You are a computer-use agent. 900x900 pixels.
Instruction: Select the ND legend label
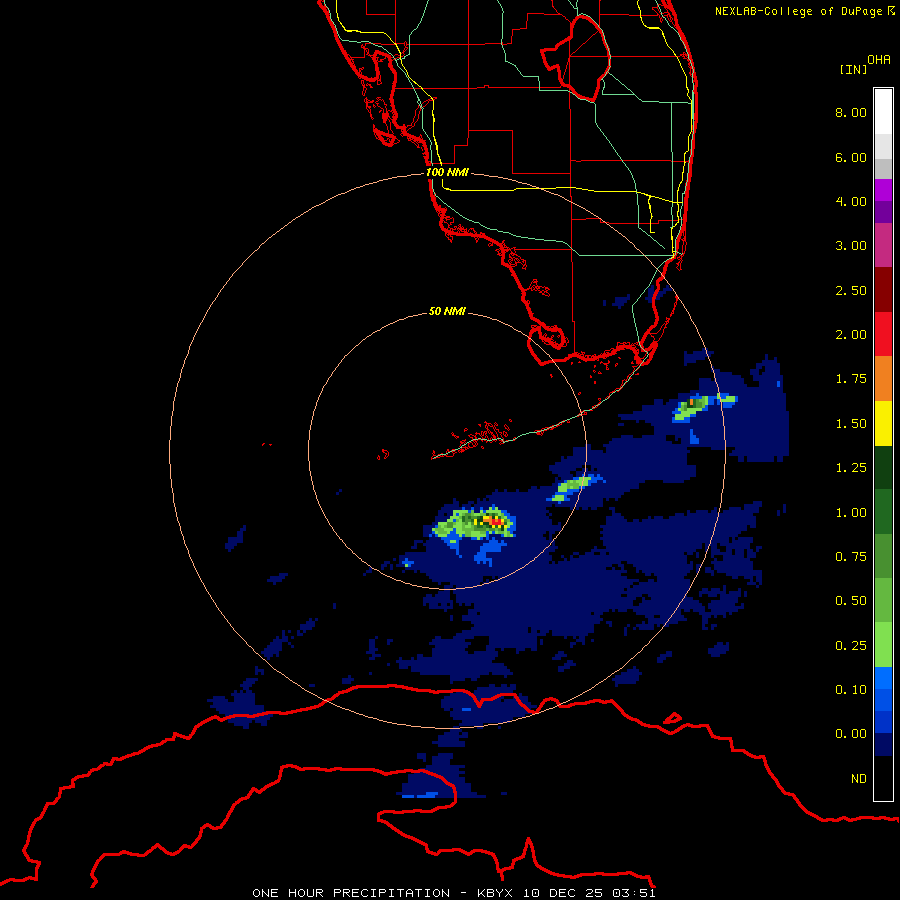859,779
